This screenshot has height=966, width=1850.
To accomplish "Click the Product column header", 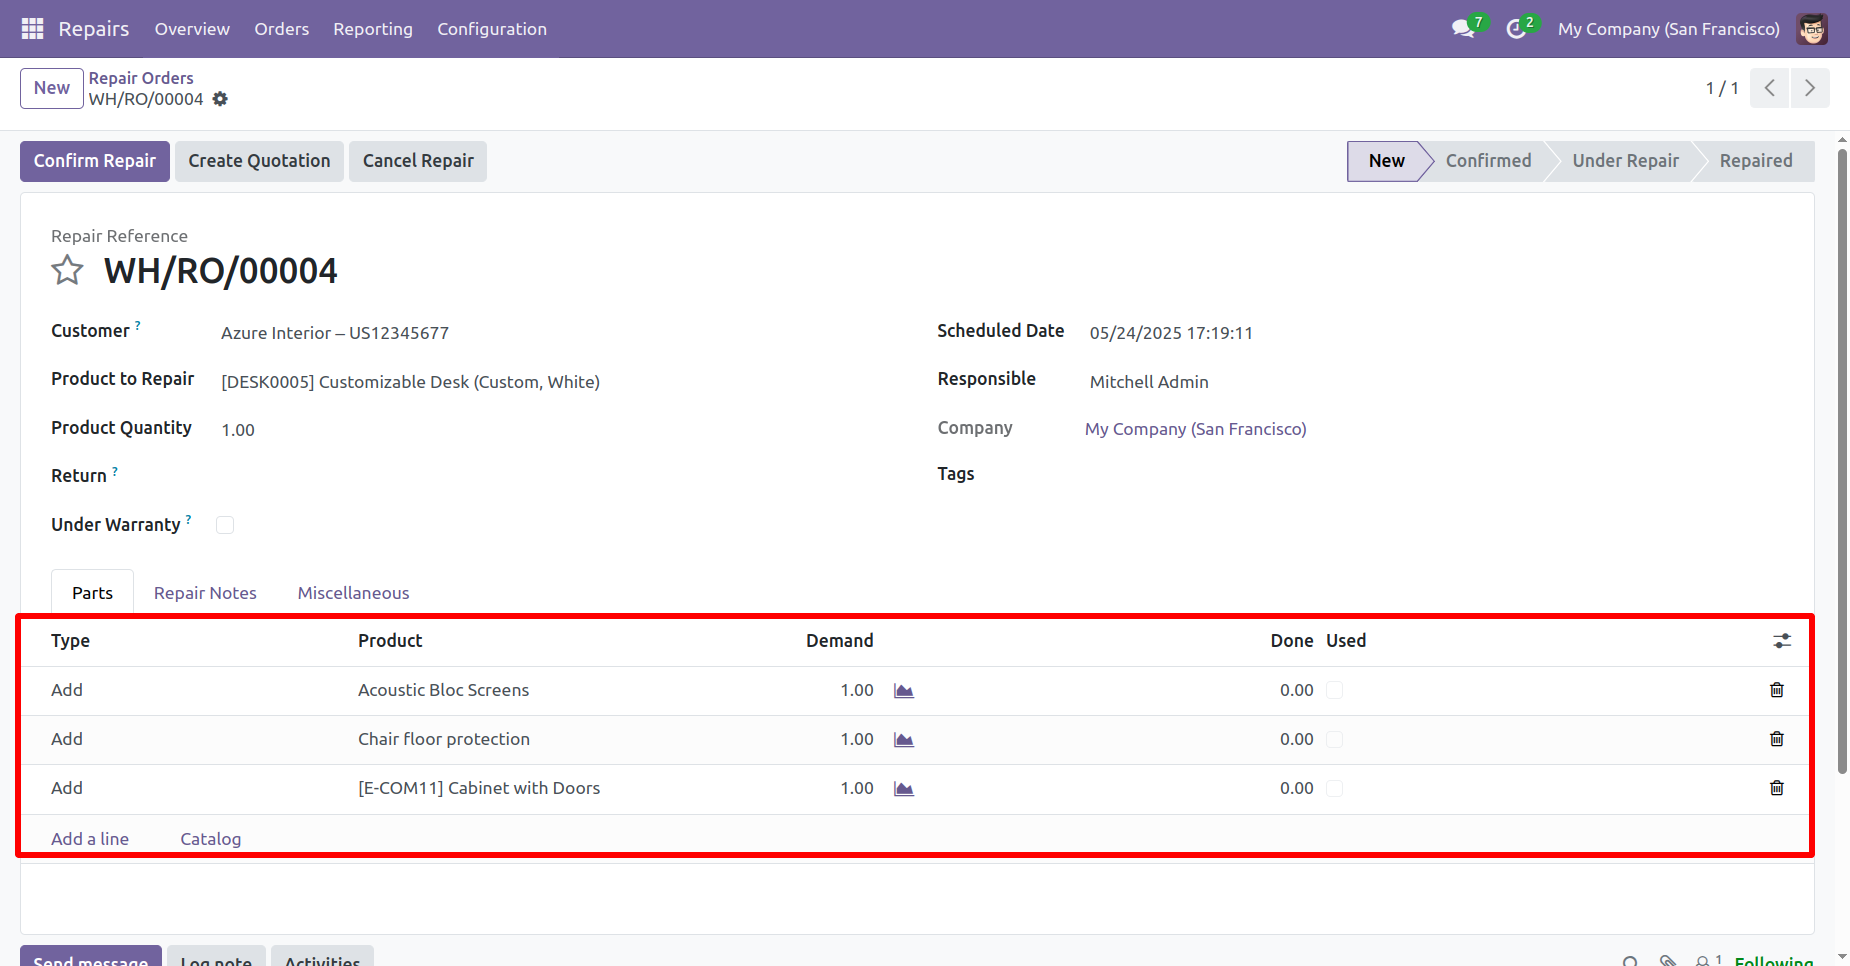I will click(390, 641).
